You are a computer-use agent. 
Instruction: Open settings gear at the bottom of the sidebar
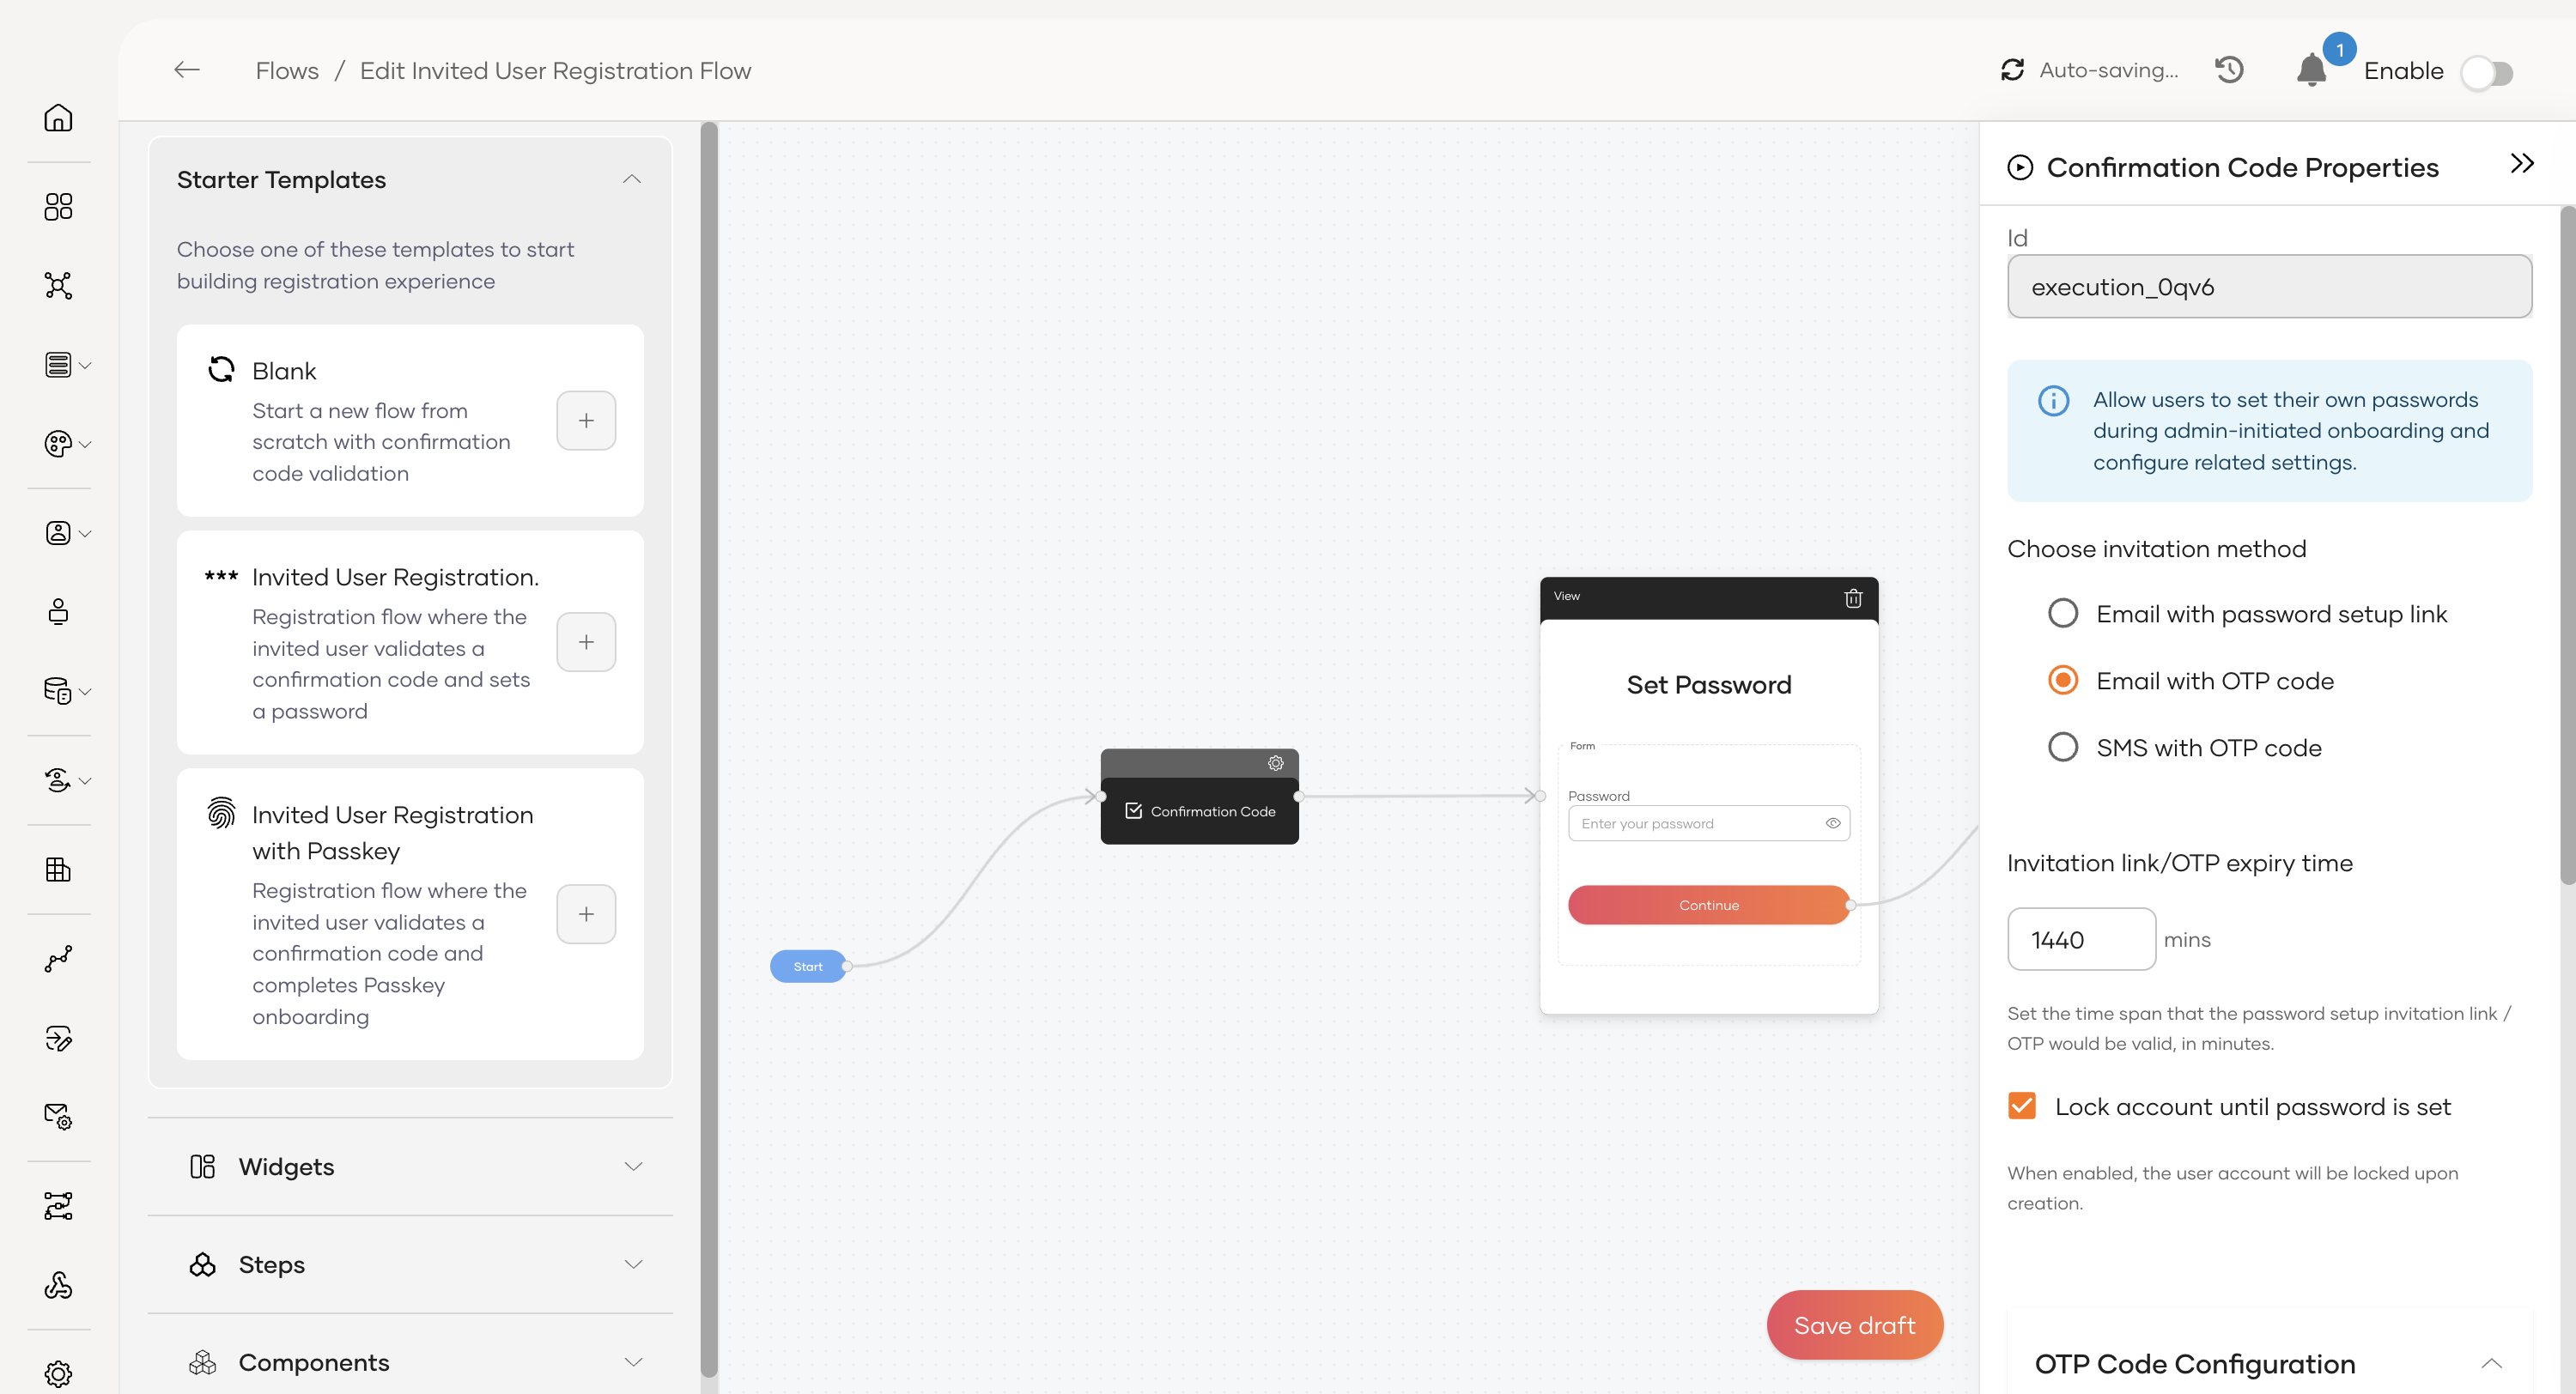[x=58, y=1373]
